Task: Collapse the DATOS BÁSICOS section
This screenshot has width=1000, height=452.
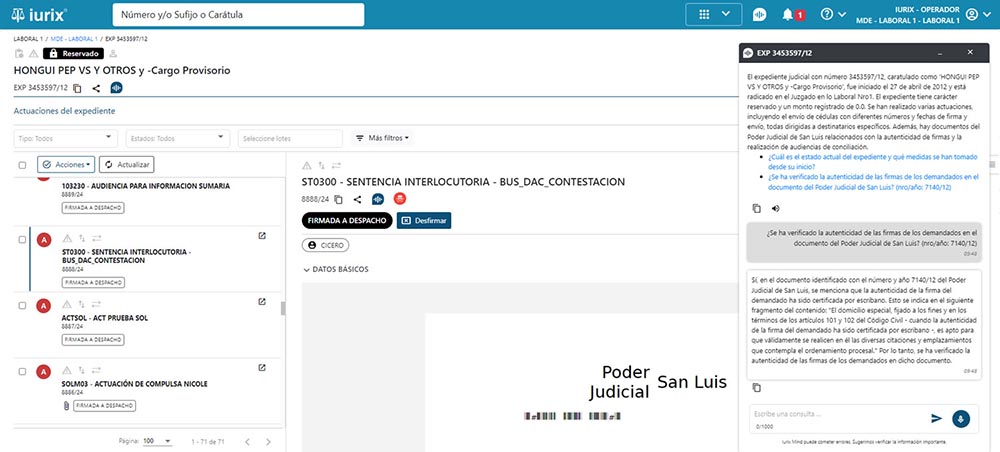Action: pos(307,269)
